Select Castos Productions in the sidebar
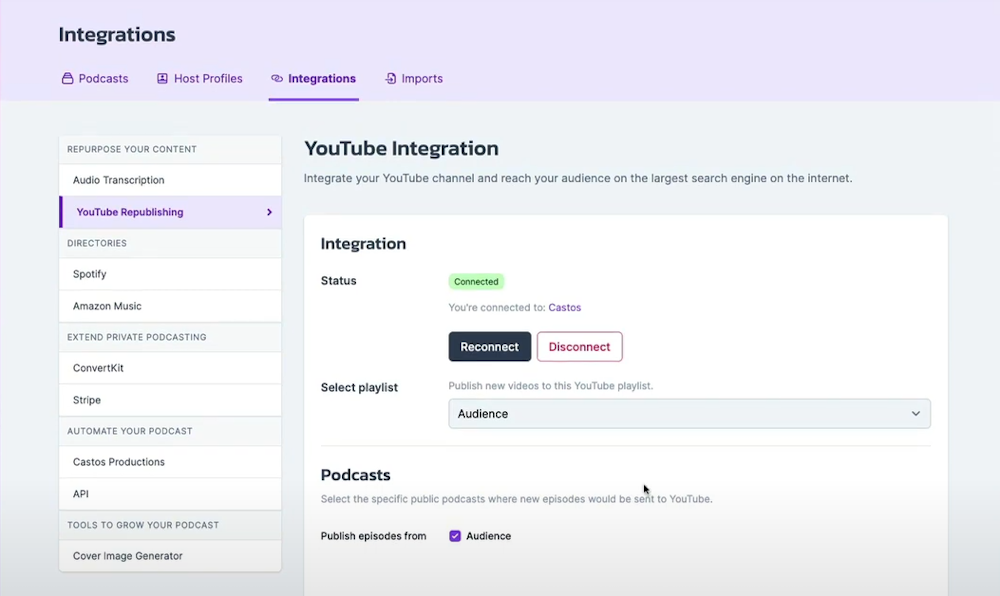The image size is (1000, 596). (117, 462)
